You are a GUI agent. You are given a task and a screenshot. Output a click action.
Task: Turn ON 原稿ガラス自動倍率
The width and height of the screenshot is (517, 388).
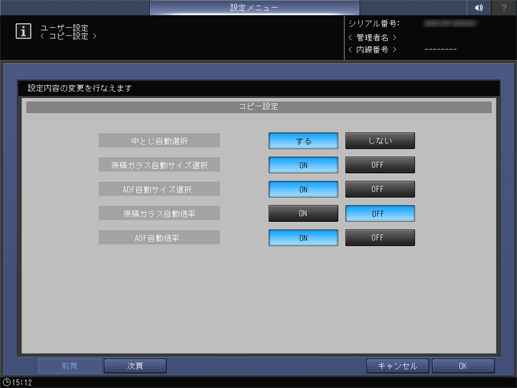pyautogui.click(x=303, y=213)
